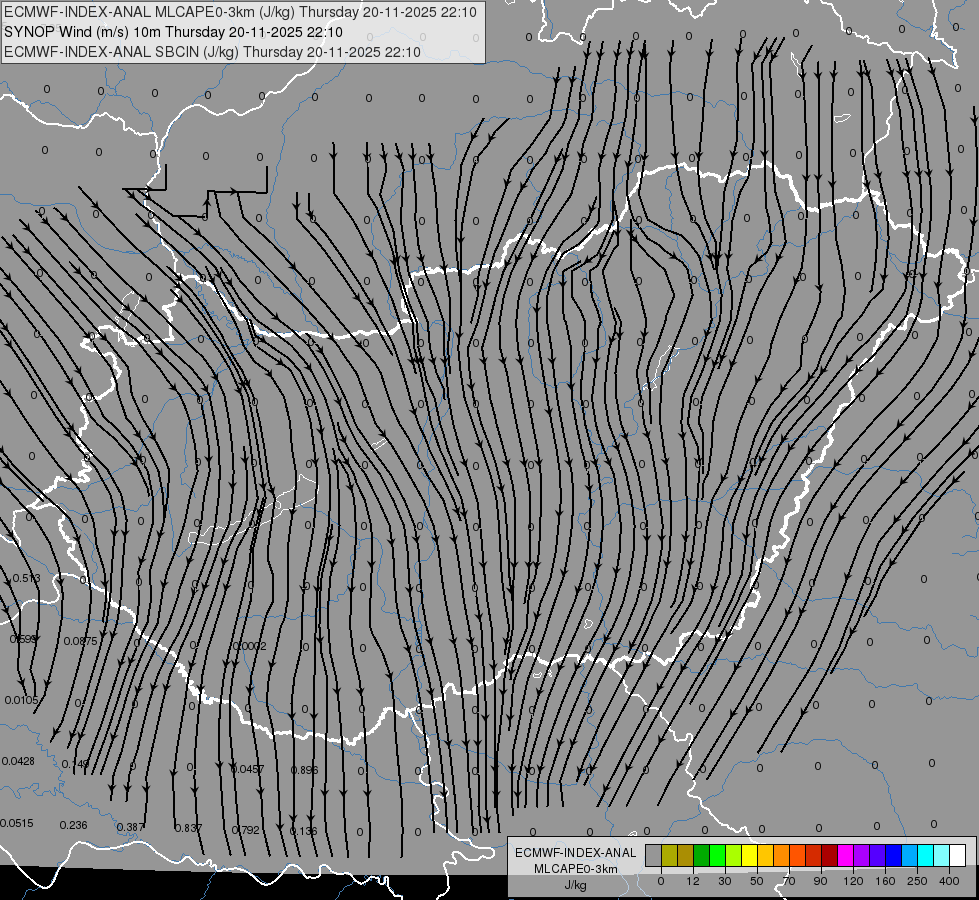Select the 400 tick label in legend
Screen dimensions: 979x900
[949, 881]
